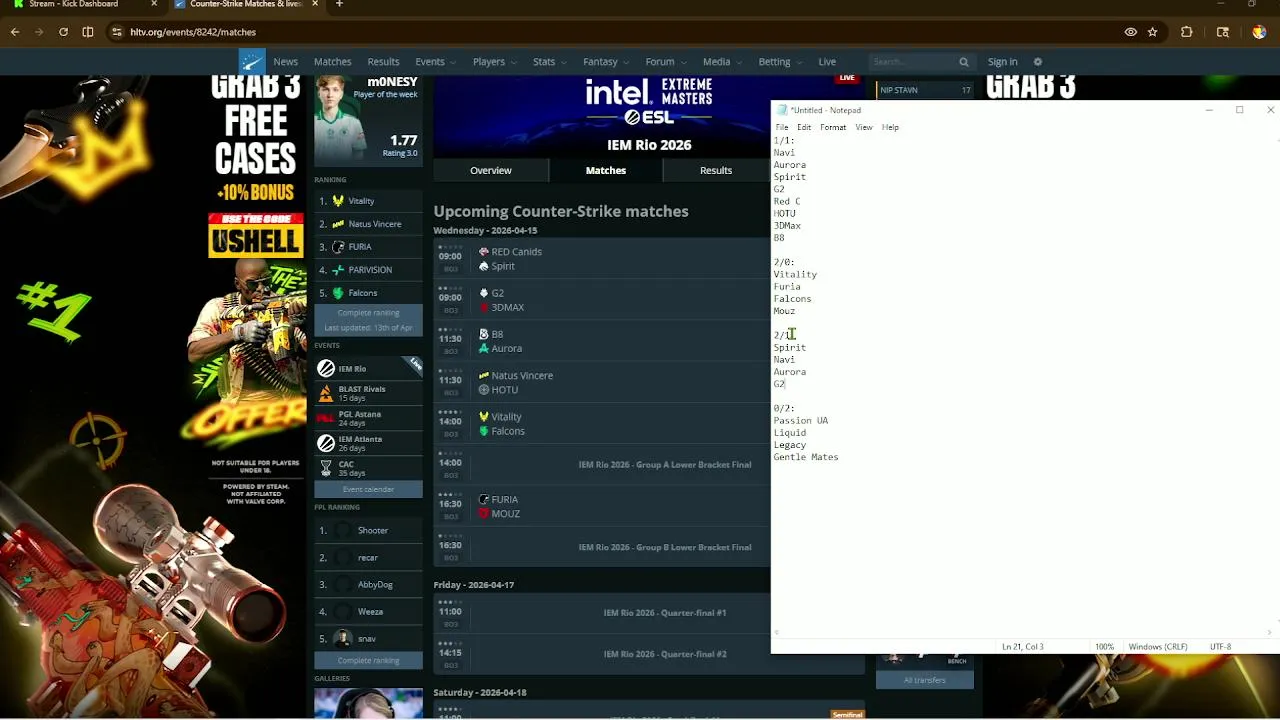Expand the Fantasy dropdown menu
This screenshot has height=720, width=1280.
(606, 62)
